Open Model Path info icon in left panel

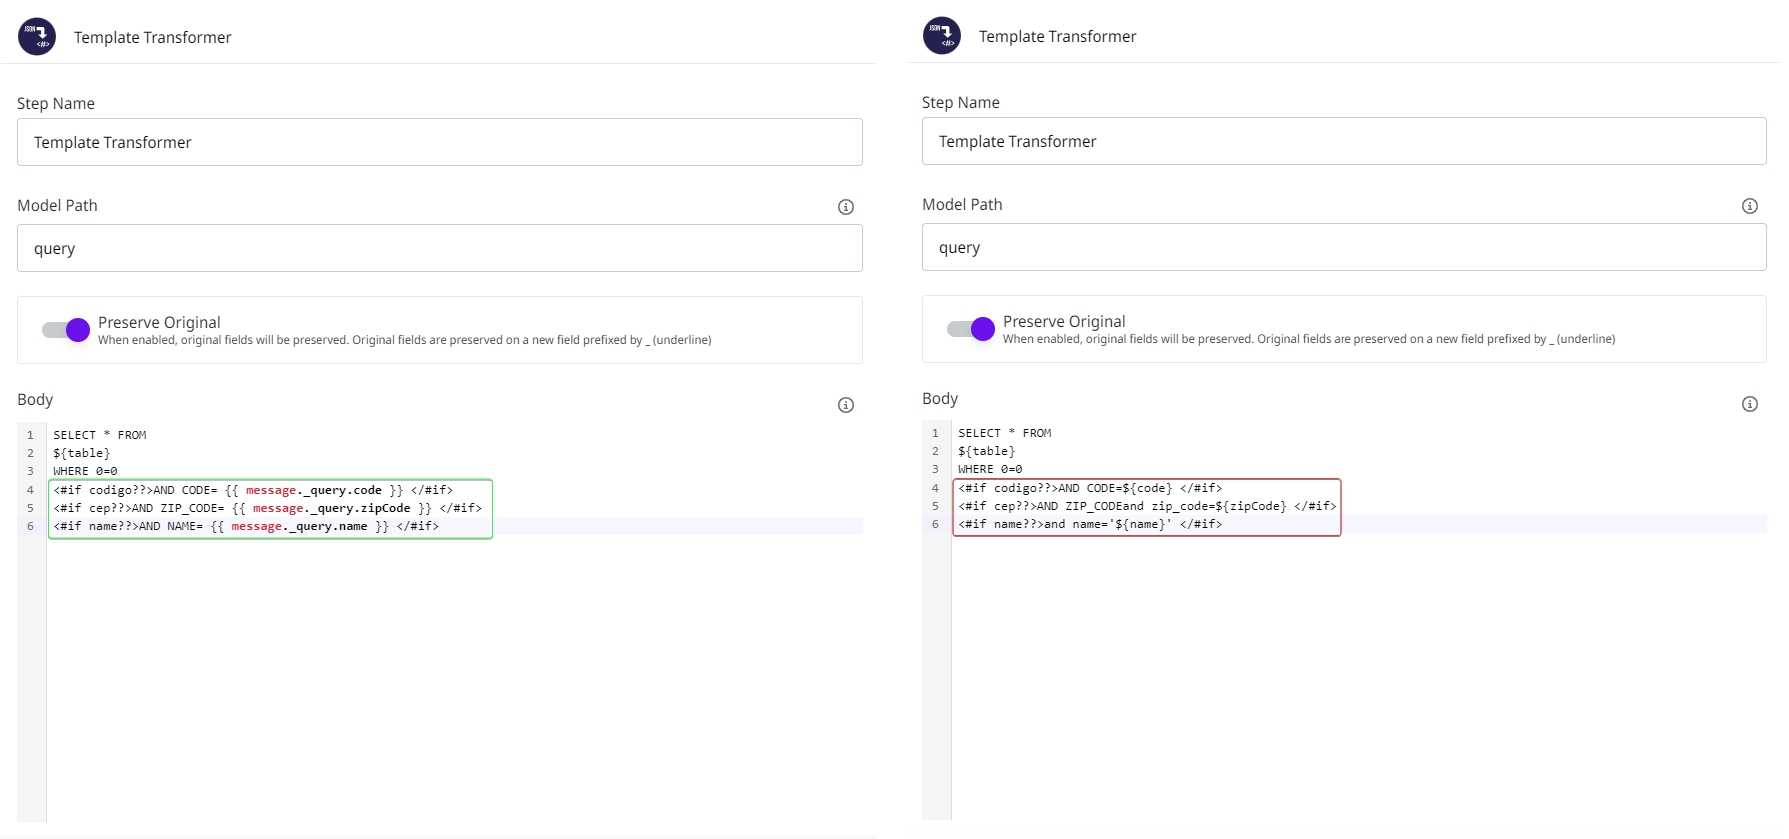tap(845, 207)
